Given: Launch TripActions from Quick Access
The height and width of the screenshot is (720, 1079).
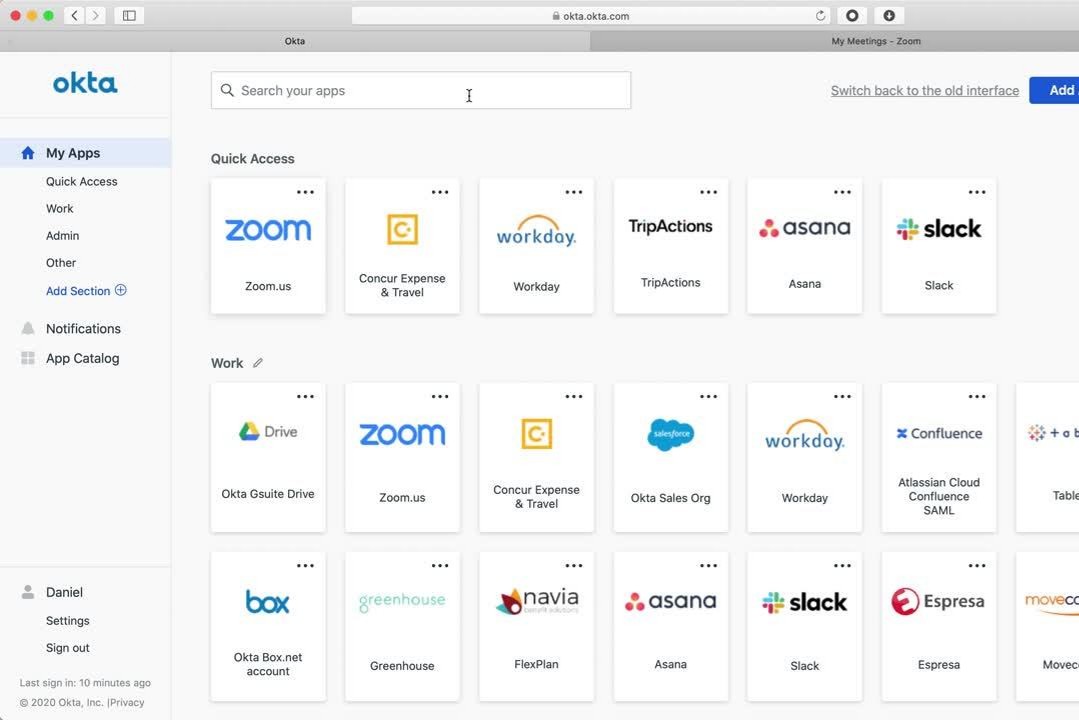Looking at the screenshot, I should [670, 246].
